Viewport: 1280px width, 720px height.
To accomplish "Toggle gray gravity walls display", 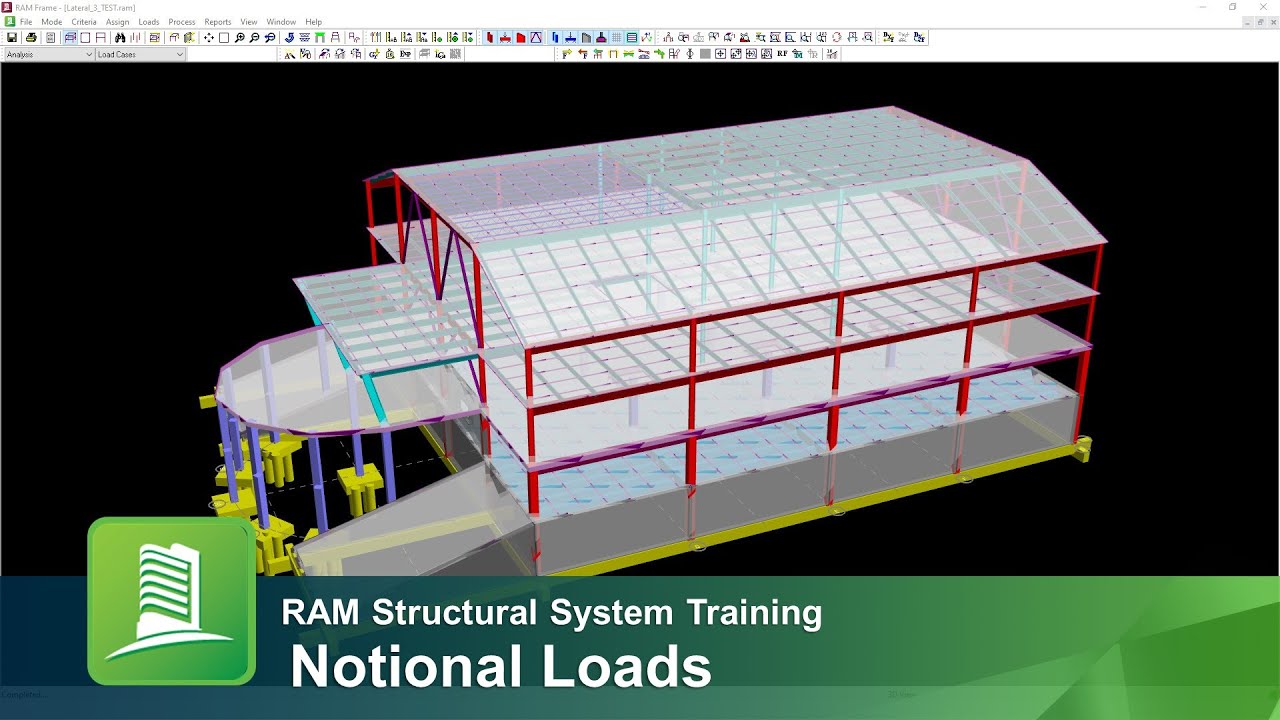I will pos(586,37).
